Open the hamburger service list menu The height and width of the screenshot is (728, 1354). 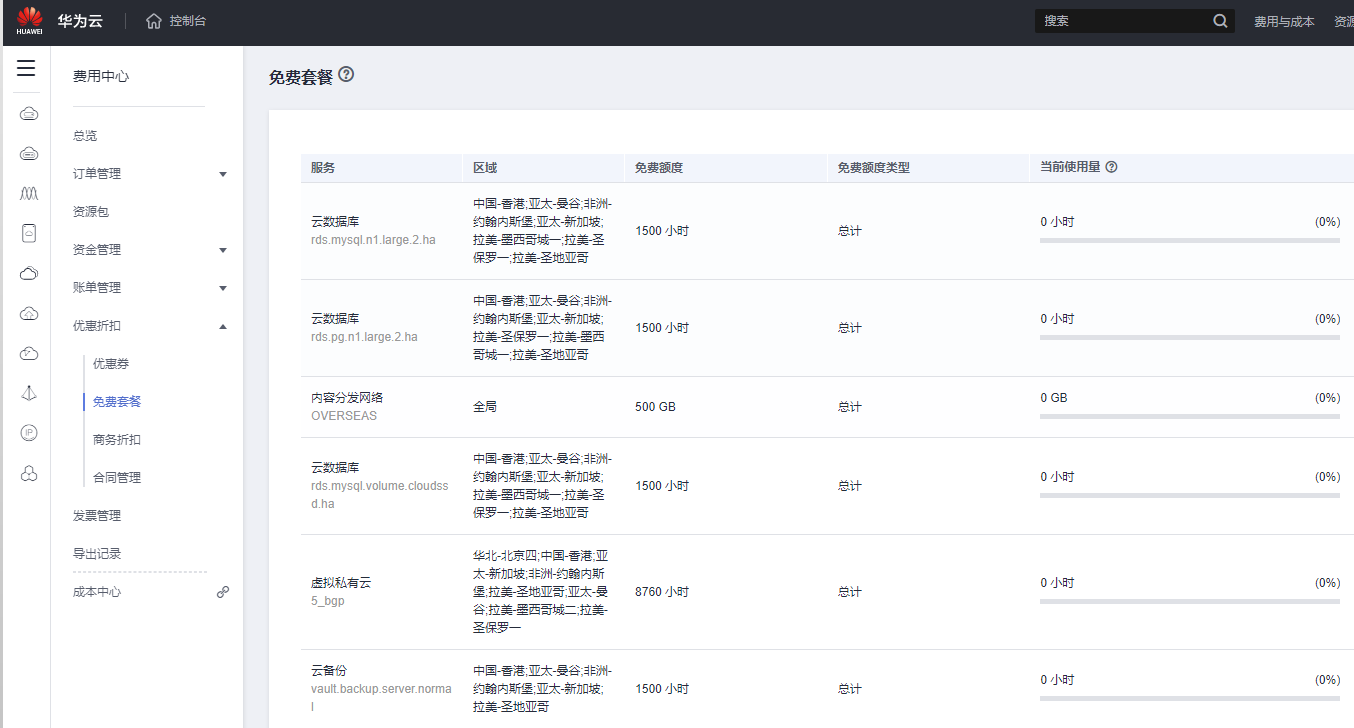click(26, 68)
